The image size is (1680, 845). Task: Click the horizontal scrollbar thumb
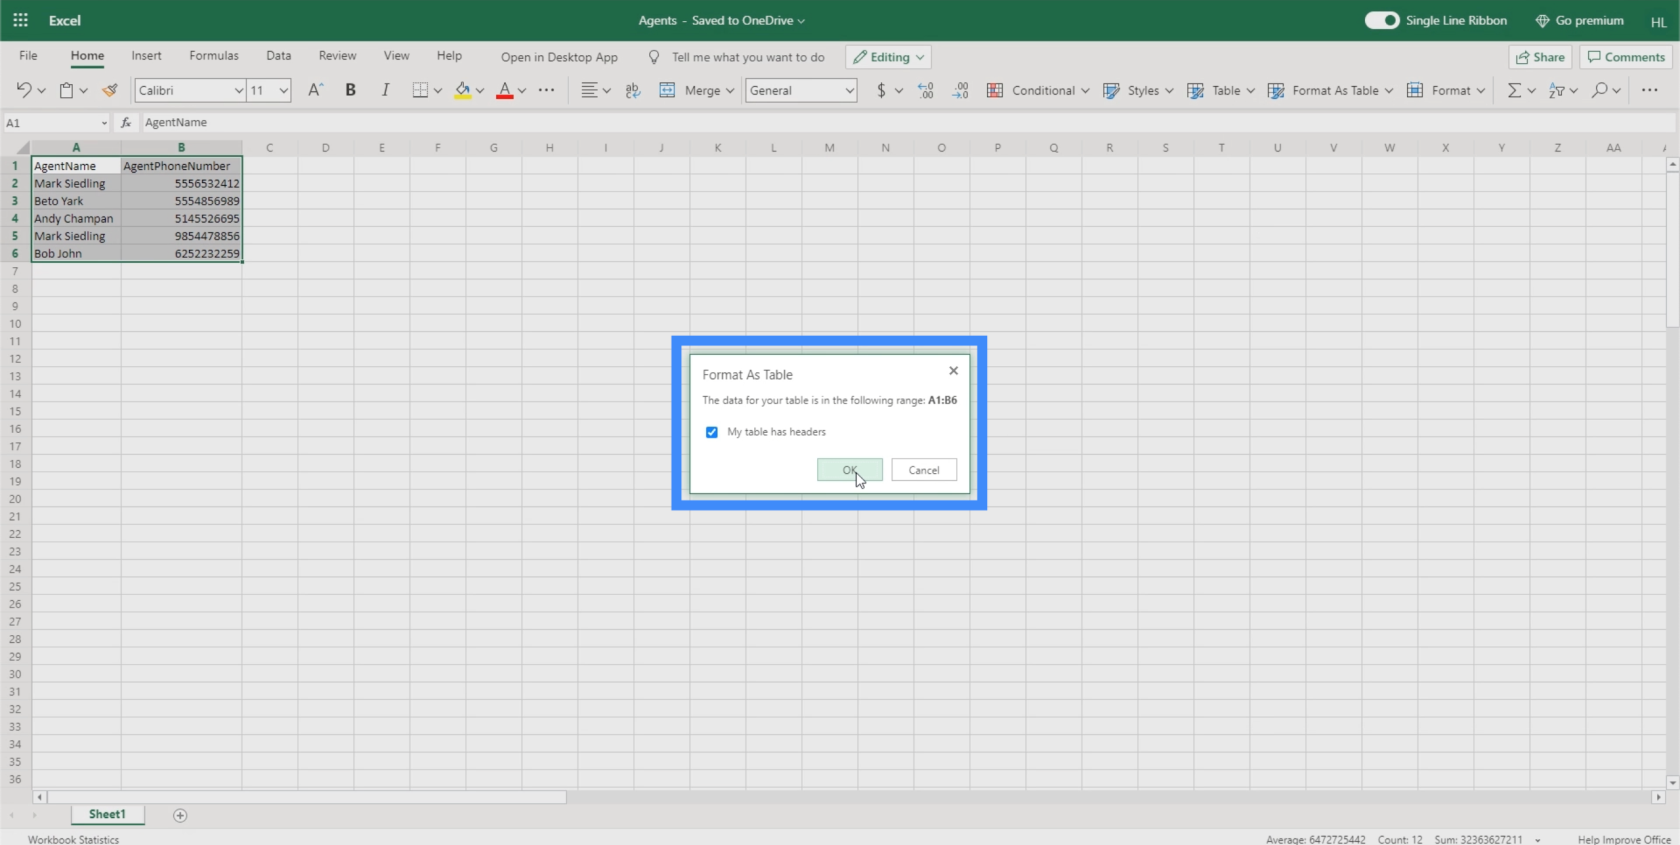[306, 797]
